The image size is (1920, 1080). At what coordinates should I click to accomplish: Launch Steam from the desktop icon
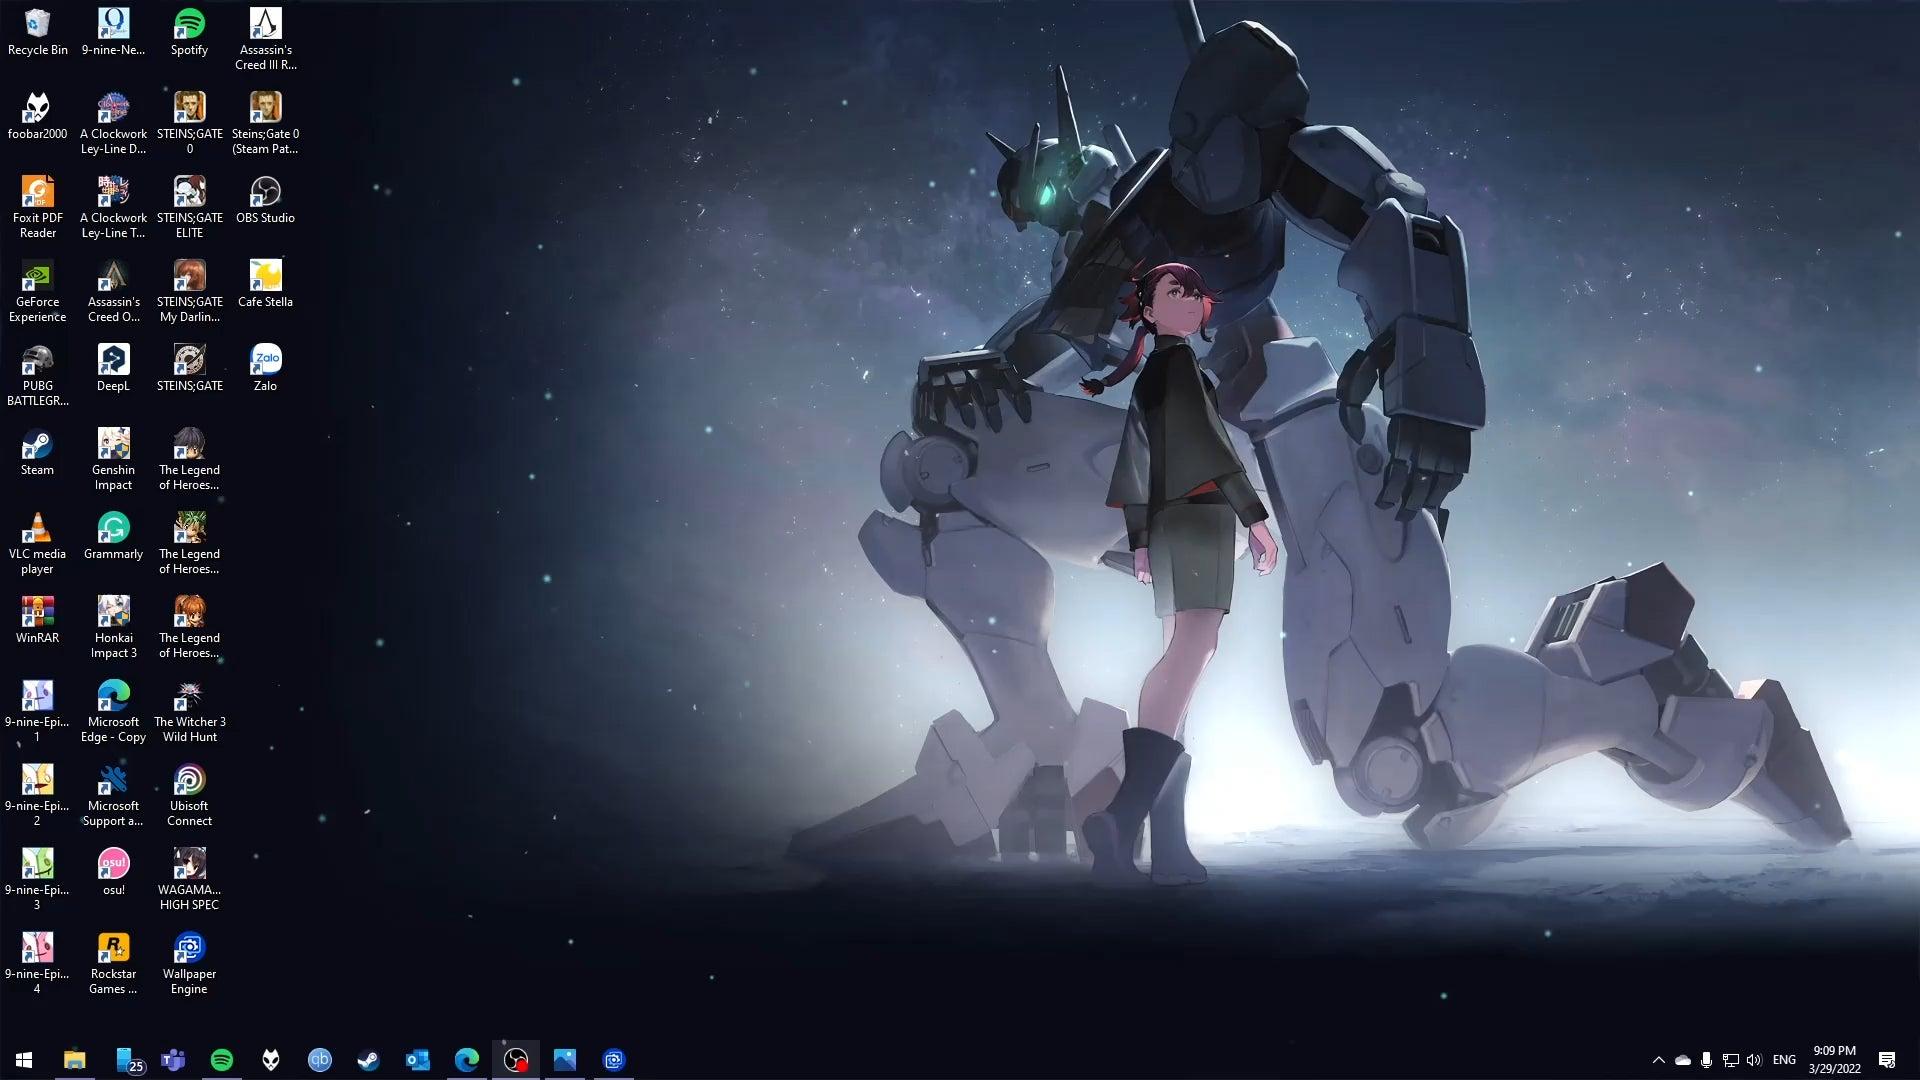click(x=37, y=452)
